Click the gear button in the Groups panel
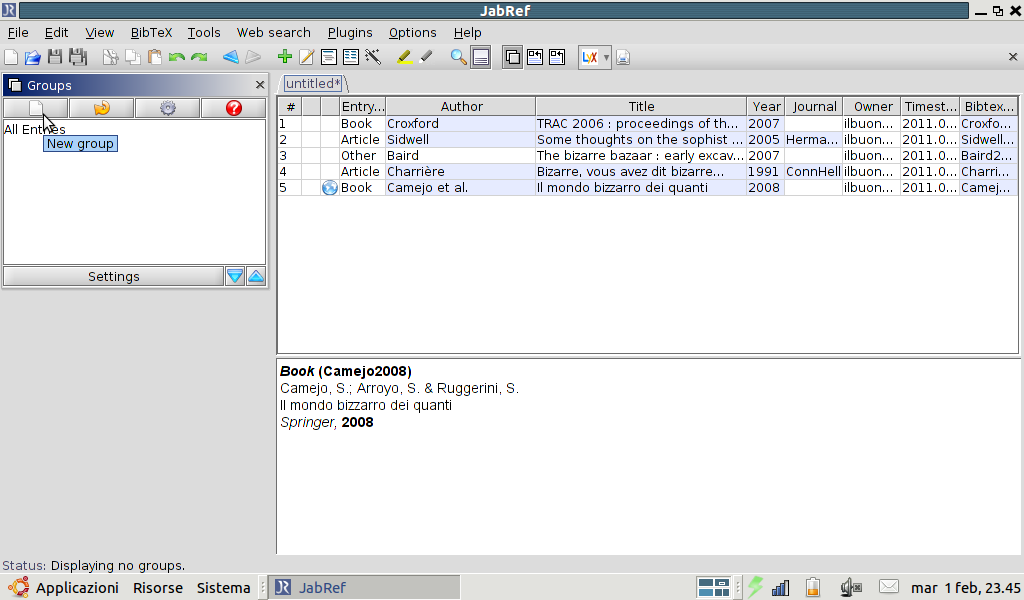1024x600 pixels. pyautogui.click(x=168, y=108)
